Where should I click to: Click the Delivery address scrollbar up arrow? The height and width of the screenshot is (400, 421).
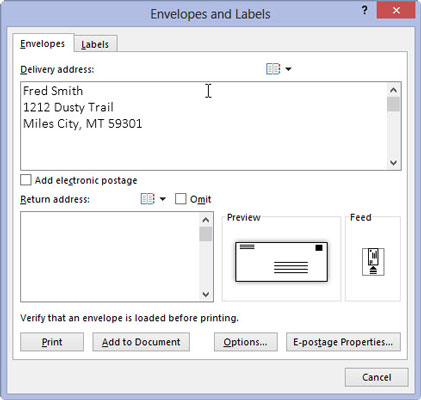coord(393,90)
